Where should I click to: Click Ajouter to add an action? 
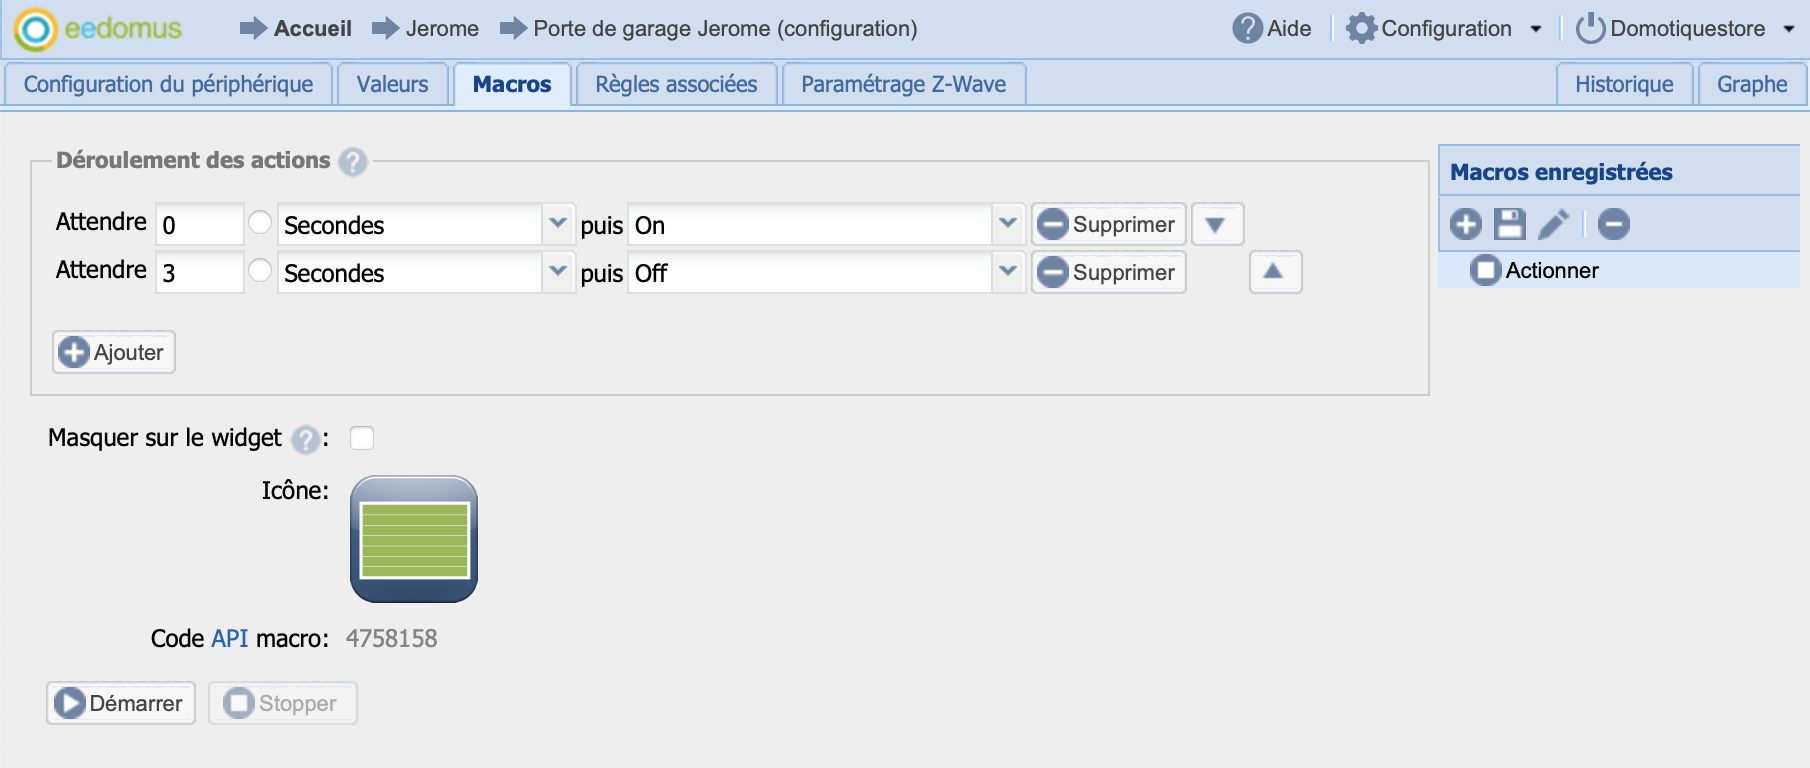(x=114, y=352)
